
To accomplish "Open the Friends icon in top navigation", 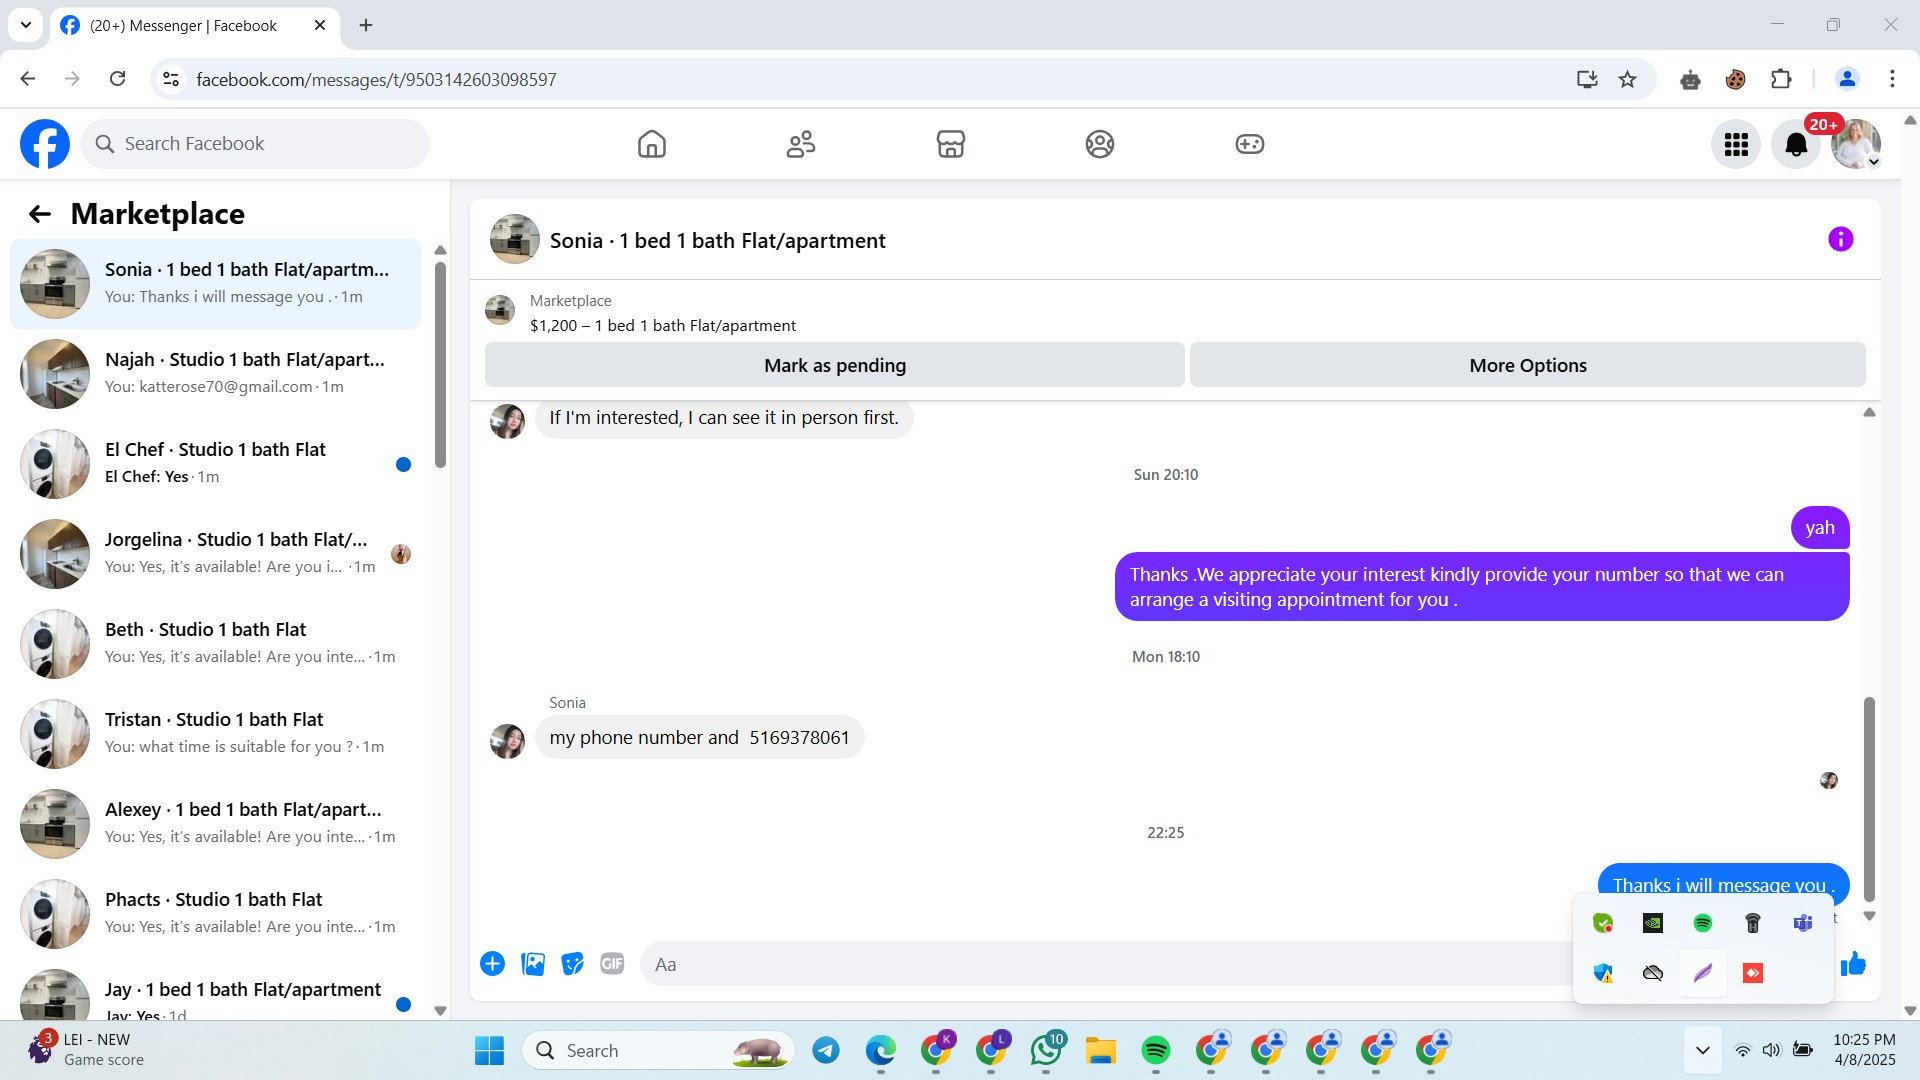I will click(x=801, y=144).
